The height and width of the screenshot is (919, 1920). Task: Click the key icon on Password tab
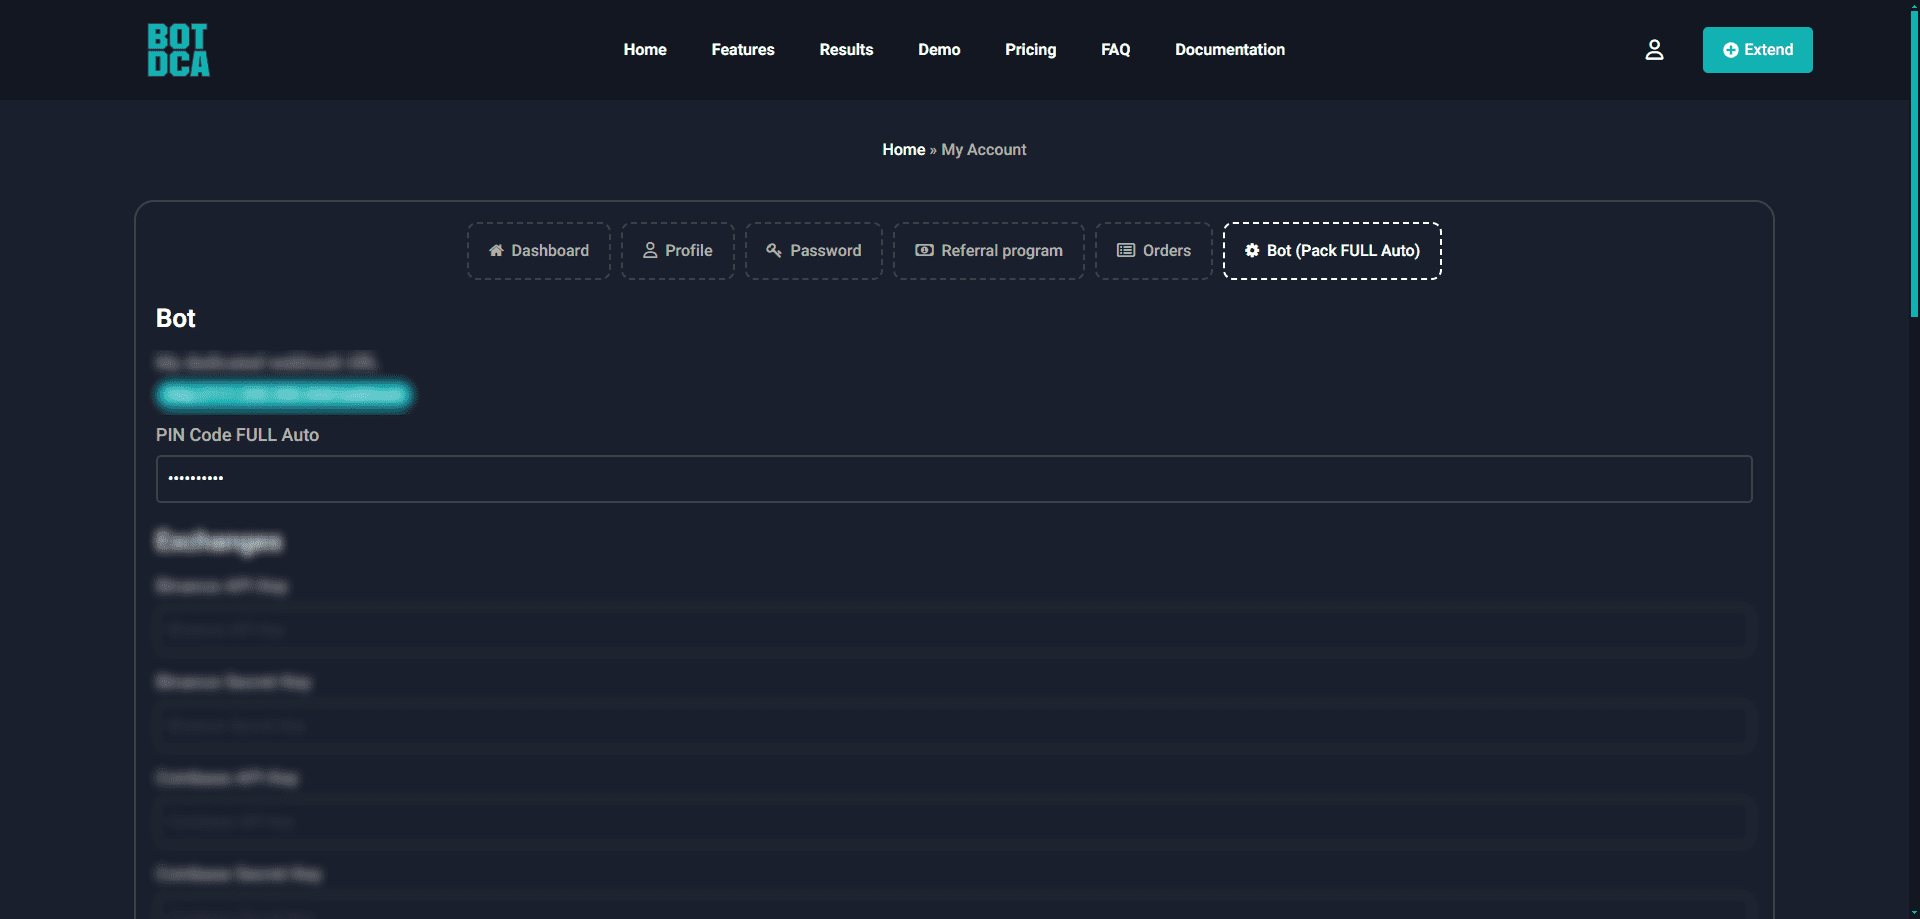click(x=774, y=251)
